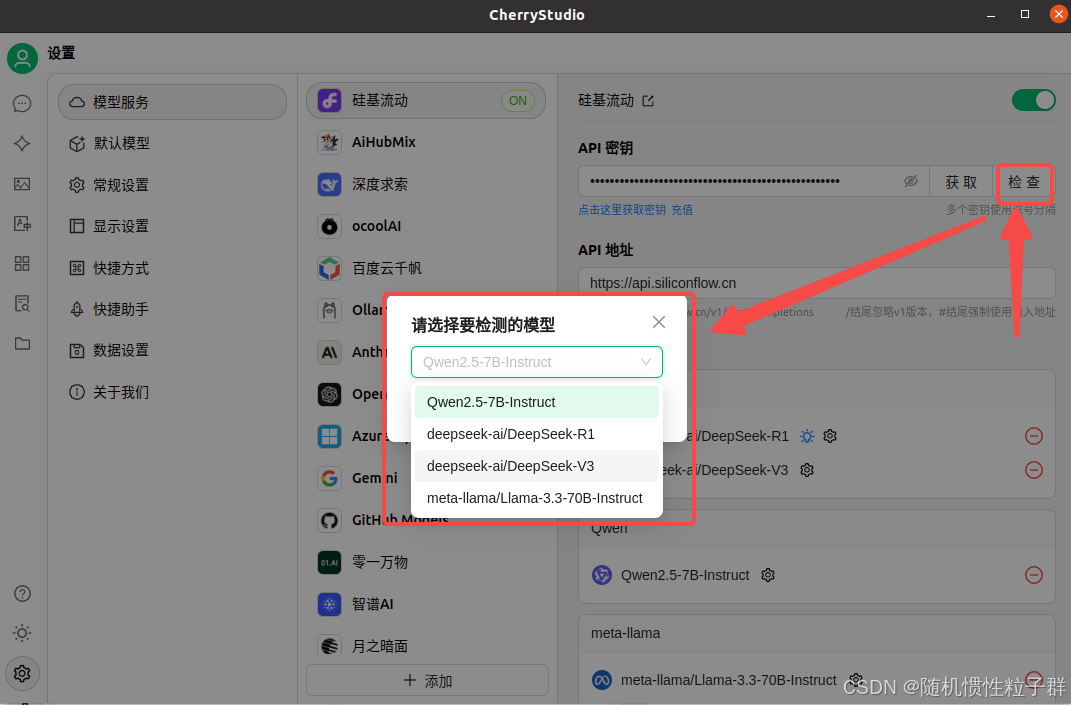Open settings gear in the sidebar
This screenshot has height=705, width=1071.
coord(22,674)
